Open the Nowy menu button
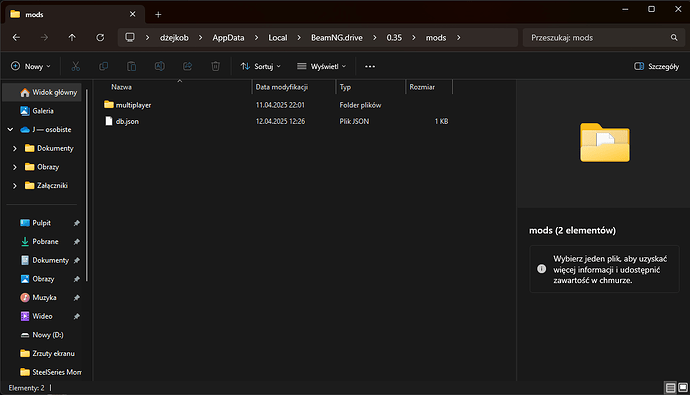The width and height of the screenshot is (690, 395). click(x=30, y=66)
